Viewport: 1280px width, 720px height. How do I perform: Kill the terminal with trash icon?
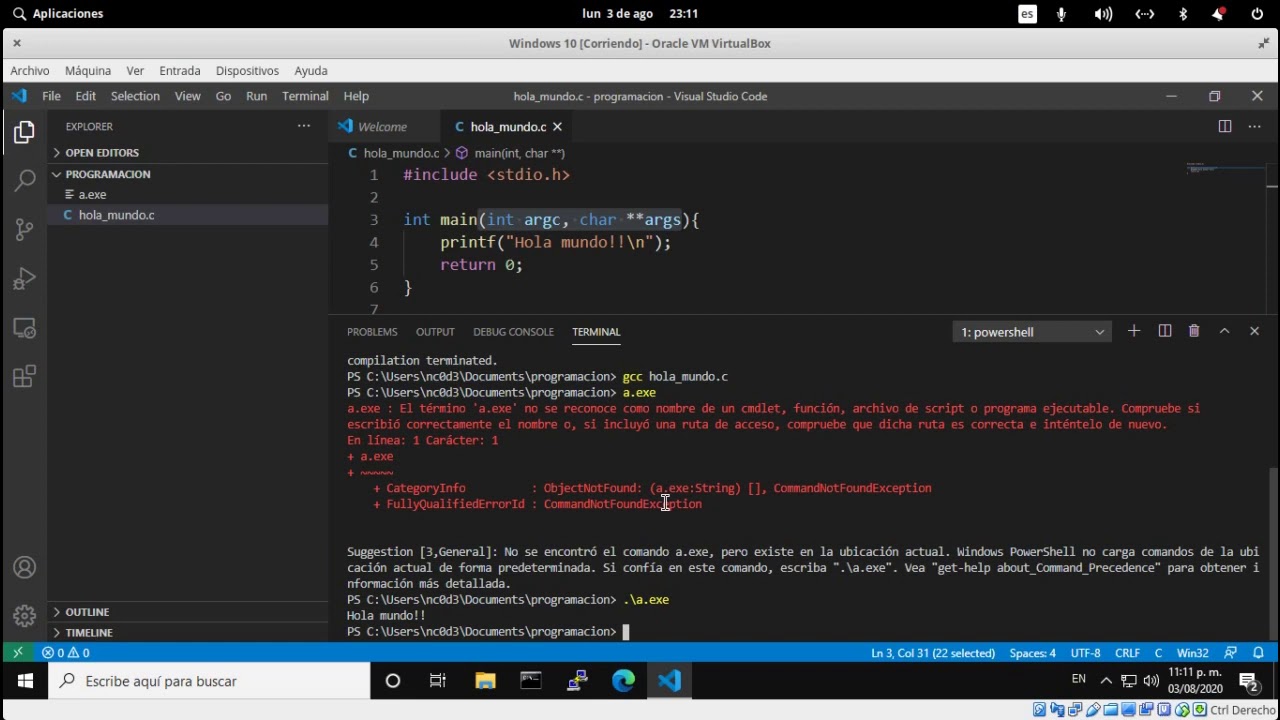[x=1194, y=331]
